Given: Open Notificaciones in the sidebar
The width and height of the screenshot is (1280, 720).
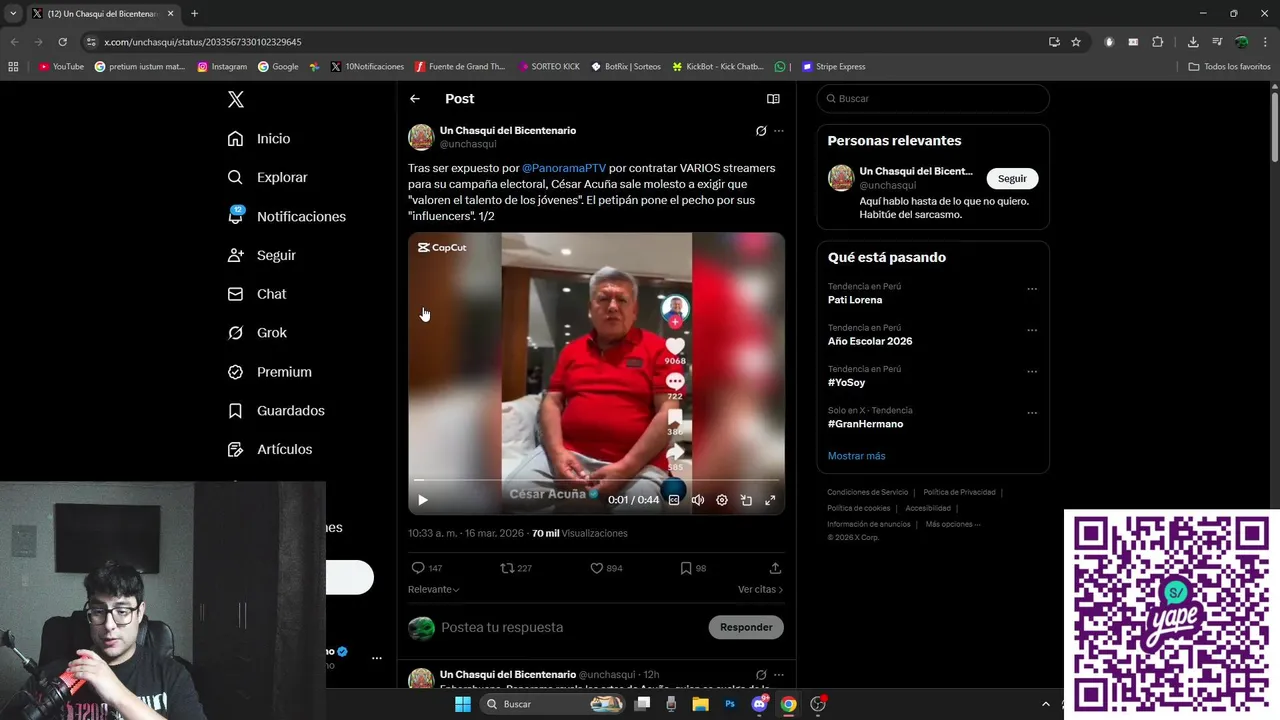Looking at the screenshot, I should 286,216.
